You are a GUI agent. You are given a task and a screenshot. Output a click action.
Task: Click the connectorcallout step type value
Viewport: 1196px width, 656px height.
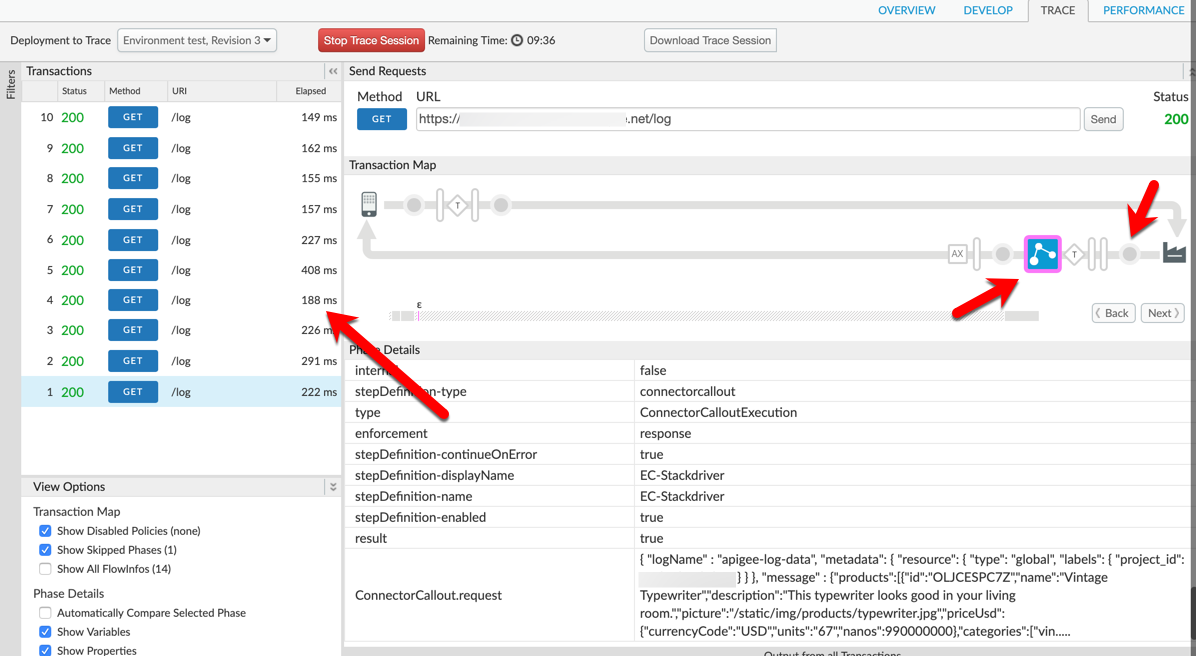coord(687,391)
